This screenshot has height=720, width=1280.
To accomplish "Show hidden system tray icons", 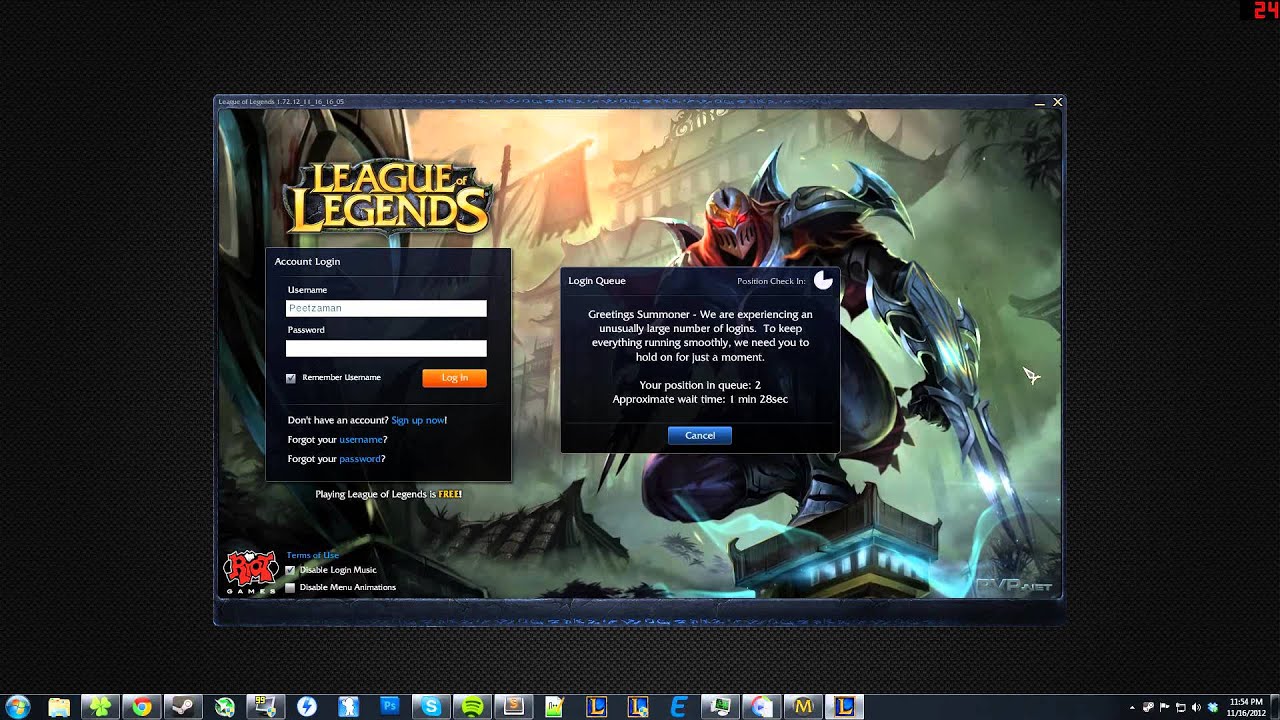I will coord(1132,707).
